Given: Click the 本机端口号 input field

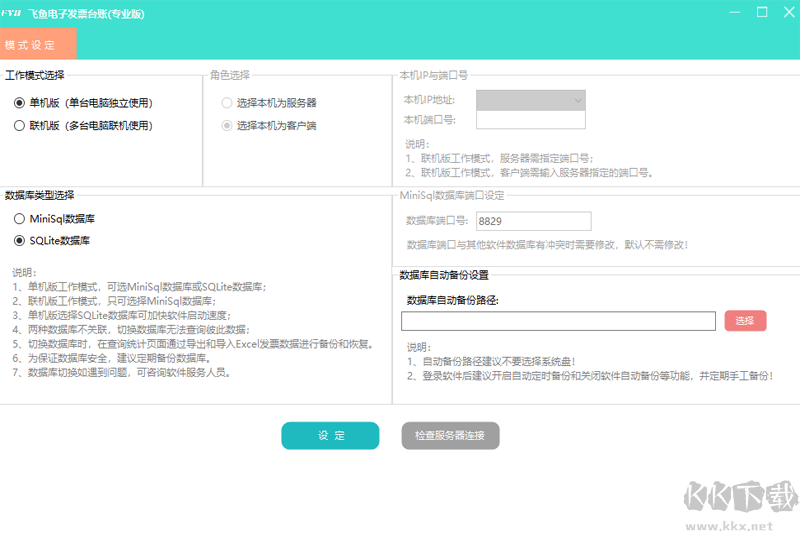Looking at the screenshot, I should [531, 120].
